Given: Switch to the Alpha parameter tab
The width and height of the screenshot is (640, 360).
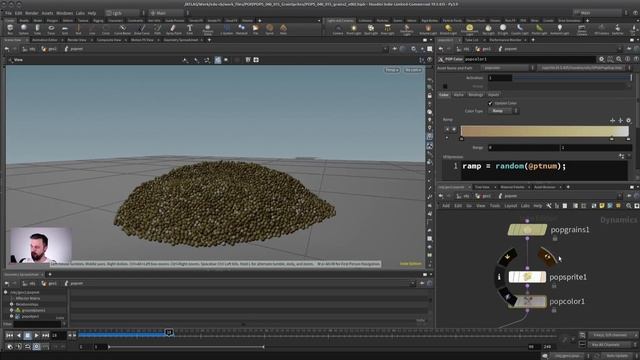Looking at the screenshot, I should pos(459,95).
